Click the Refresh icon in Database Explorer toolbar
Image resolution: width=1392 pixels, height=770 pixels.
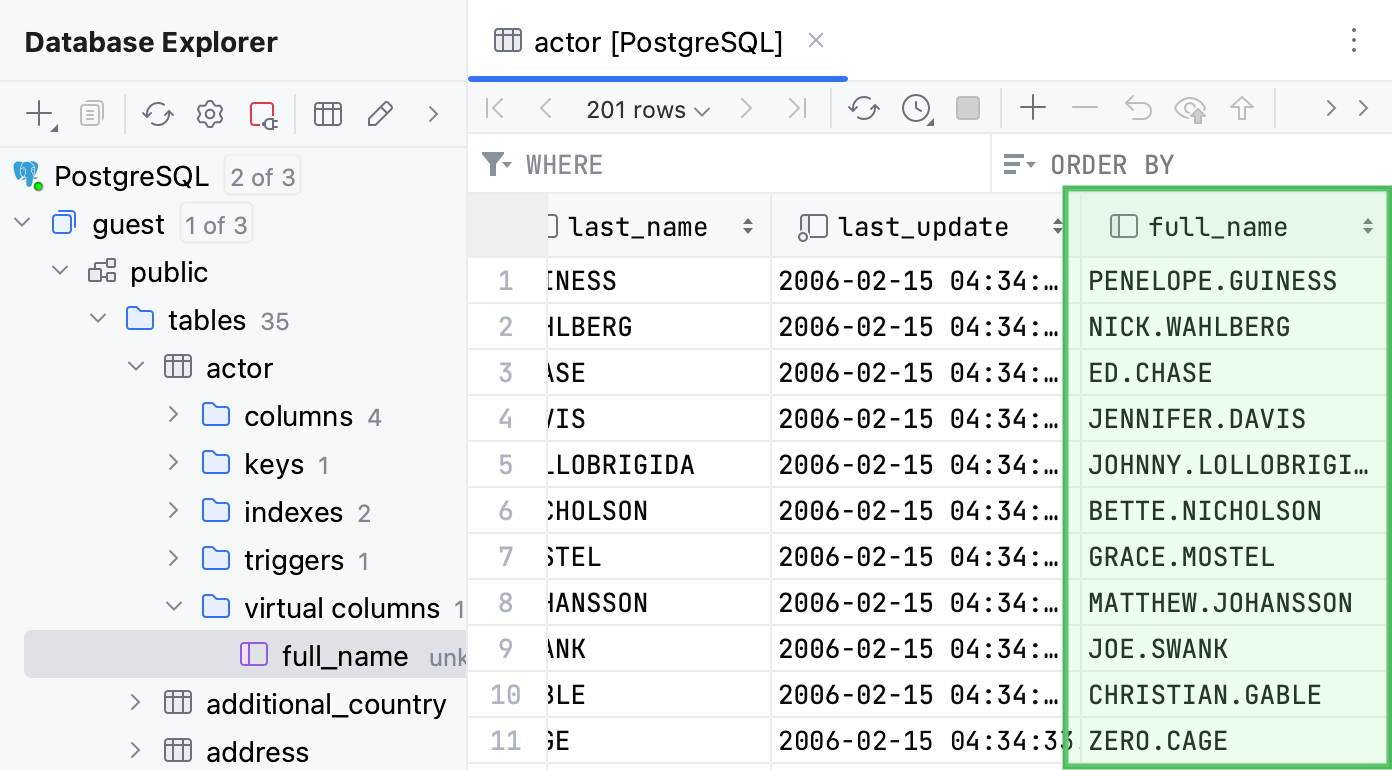point(157,114)
